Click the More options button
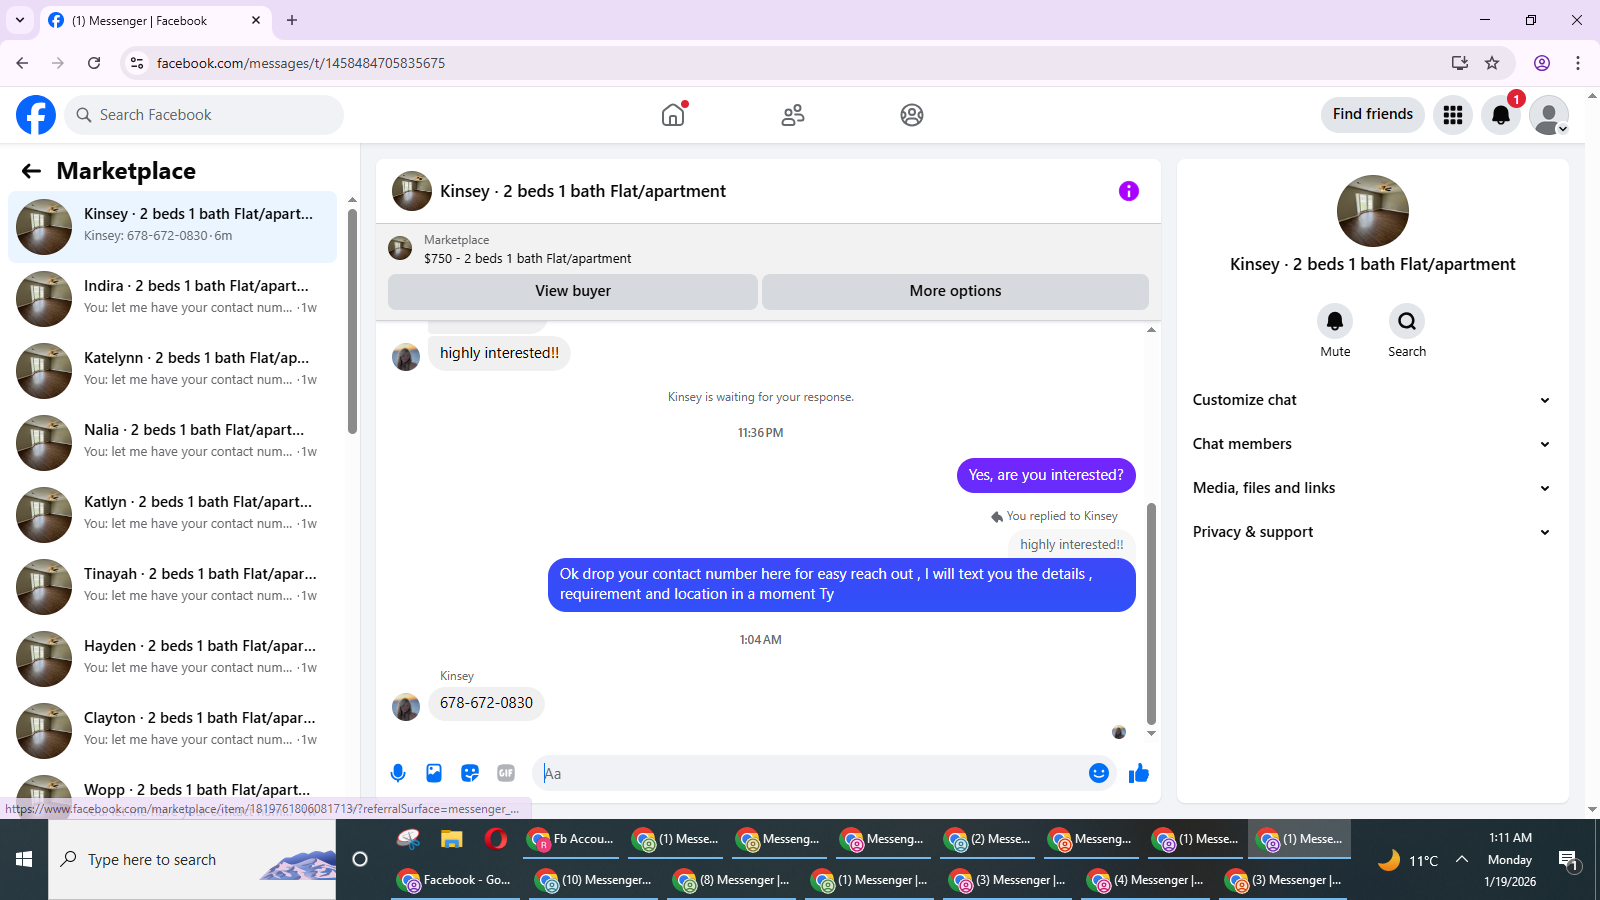Viewport: 1600px width, 900px height. (955, 291)
